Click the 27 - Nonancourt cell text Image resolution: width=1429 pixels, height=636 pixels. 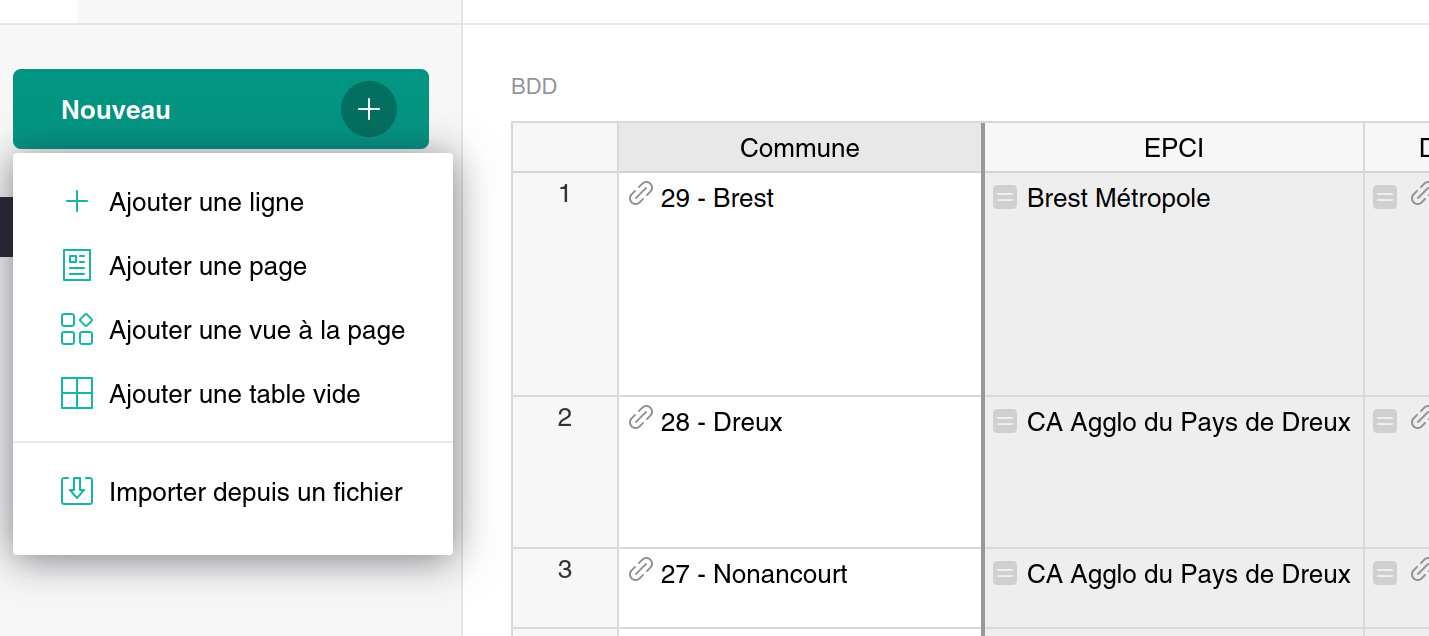pyautogui.click(x=754, y=574)
